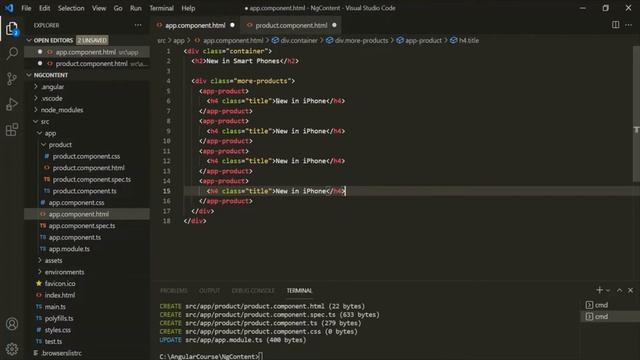
Task: Open index.html in the explorer
Action: point(60,295)
